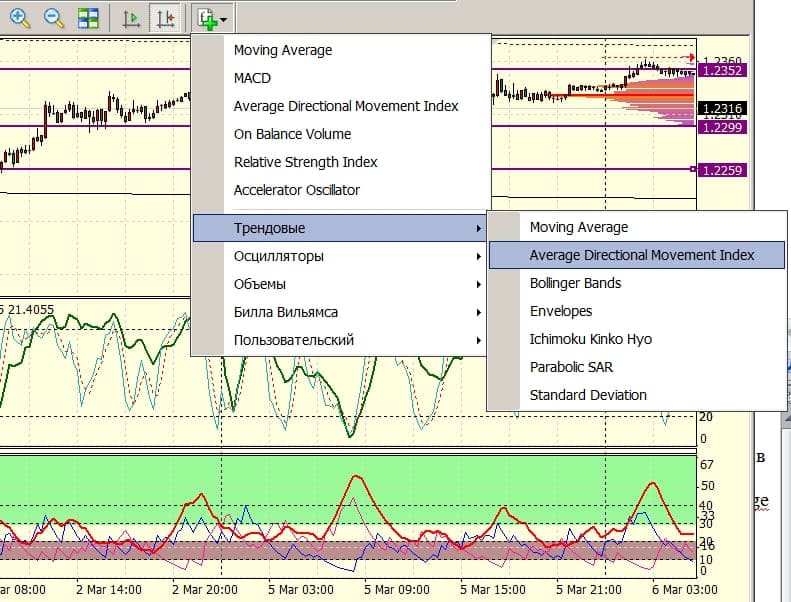Image resolution: width=791 pixels, height=602 pixels.
Task: Expand the Осцилляторы submenu
Action: click(339, 256)
